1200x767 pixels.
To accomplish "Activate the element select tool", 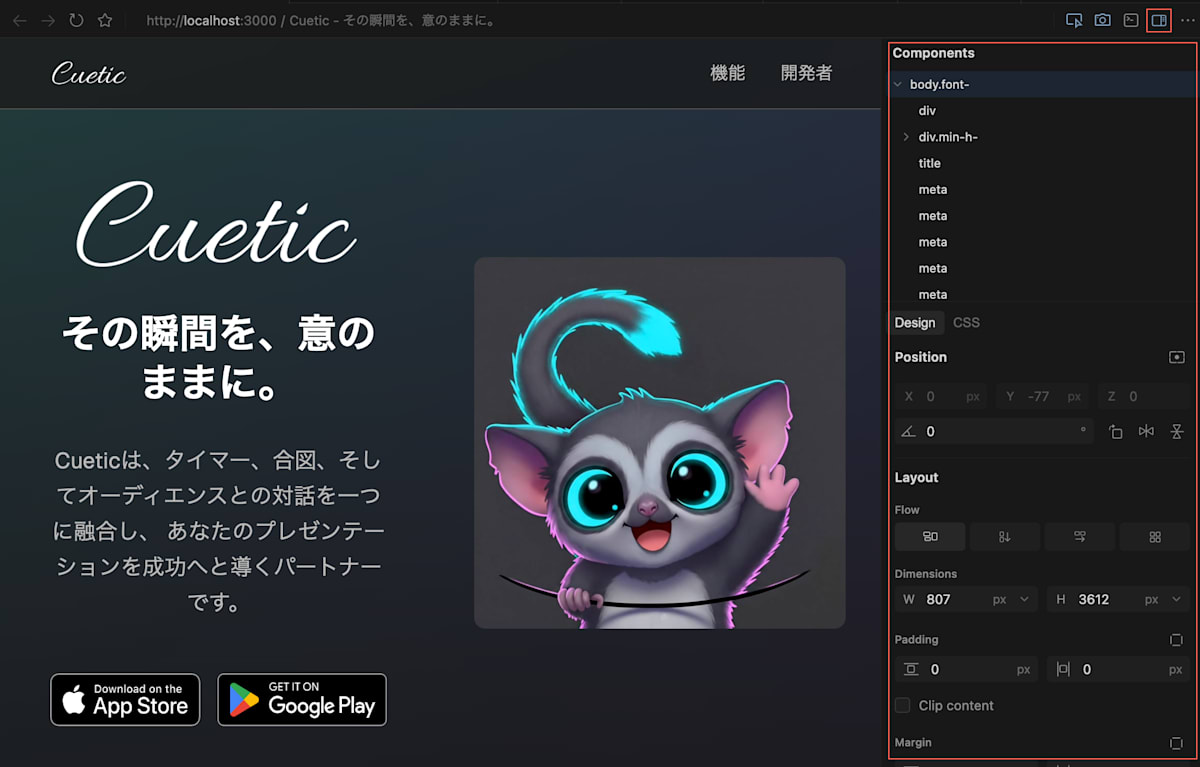I will click(1074, 20).
